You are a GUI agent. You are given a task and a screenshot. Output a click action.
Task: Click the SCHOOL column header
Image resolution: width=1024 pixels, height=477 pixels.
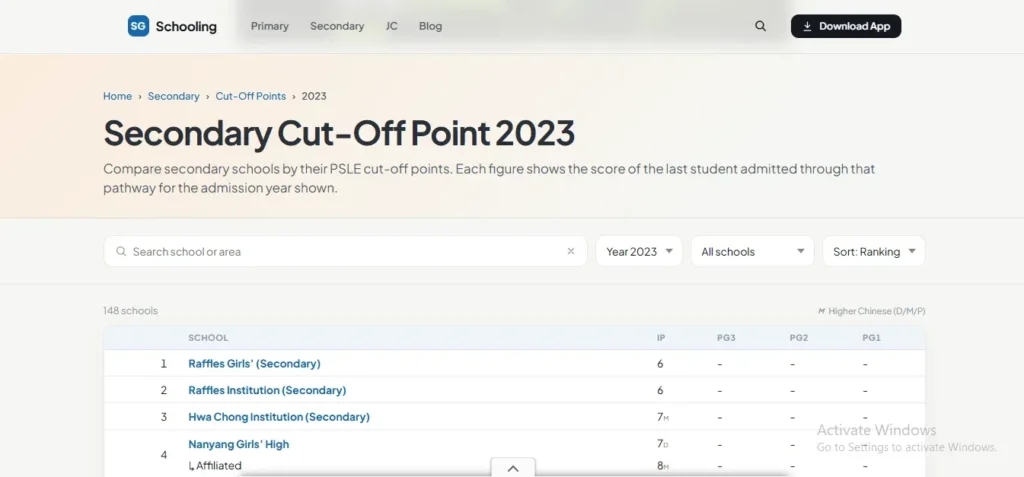coord(208,338)
